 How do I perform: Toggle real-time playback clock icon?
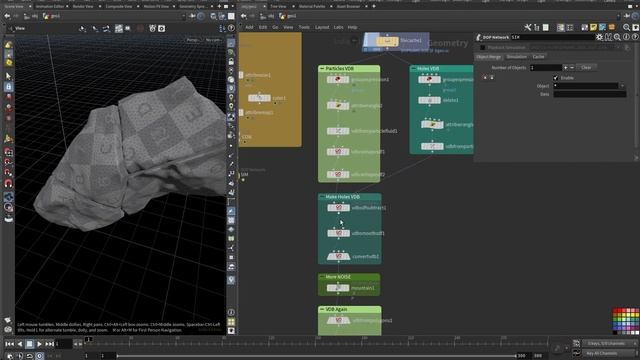click(x=39, y=356)
